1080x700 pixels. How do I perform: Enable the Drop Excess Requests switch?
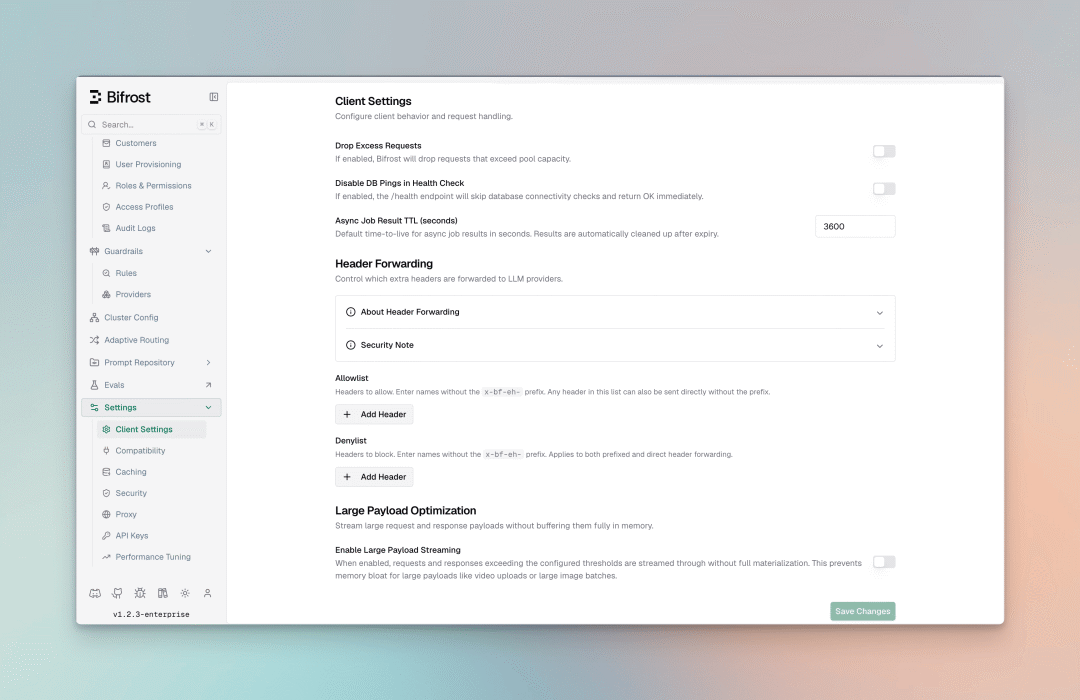click(884, 152)
